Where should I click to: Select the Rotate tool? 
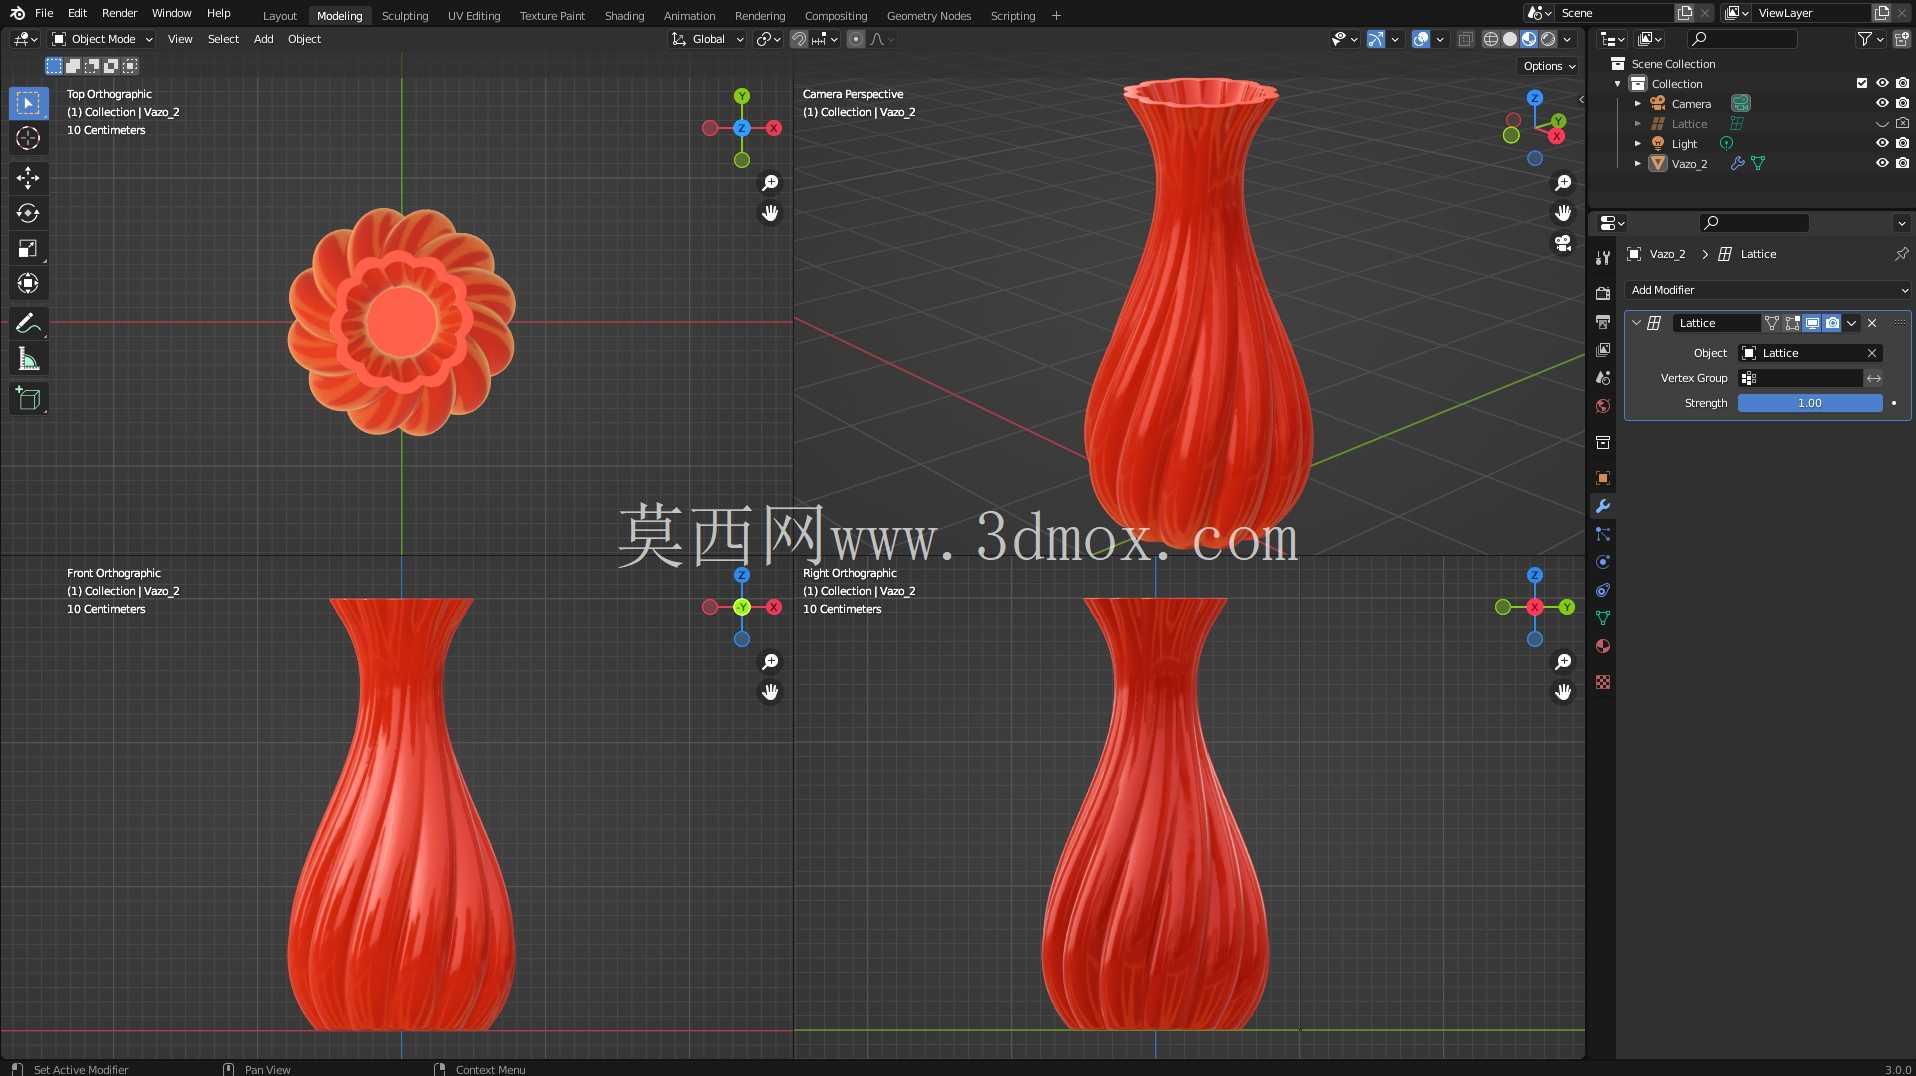click(x=28, y=213)
